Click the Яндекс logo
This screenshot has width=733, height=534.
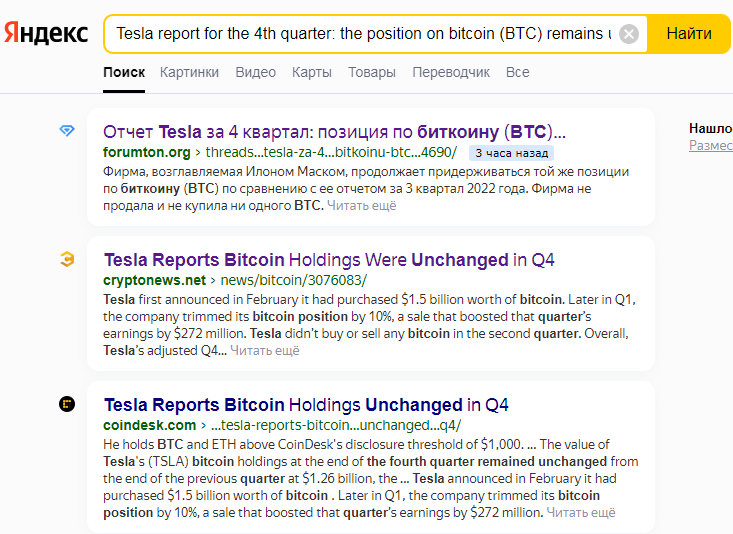tap(46, 33)
